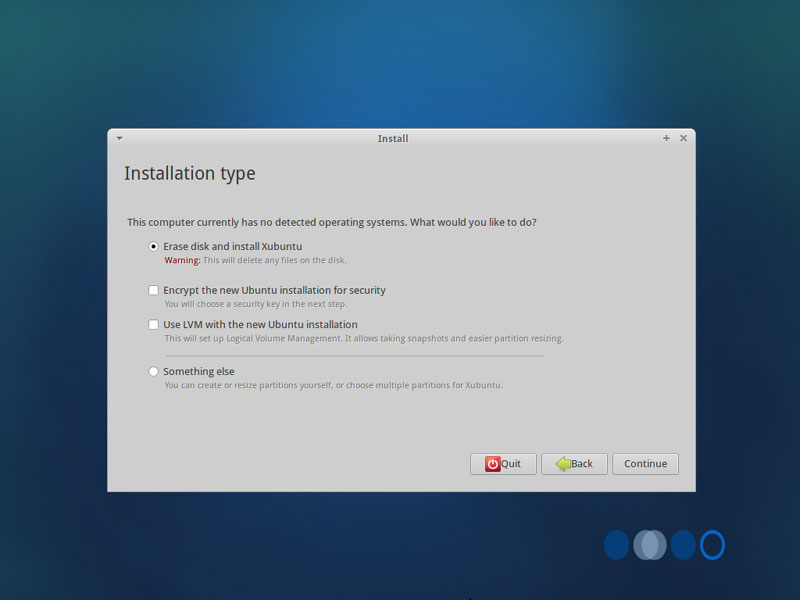This screenshot has height=600, width=800.
Task: Click the third dark blue progress dot
Action: pos(683,545)
